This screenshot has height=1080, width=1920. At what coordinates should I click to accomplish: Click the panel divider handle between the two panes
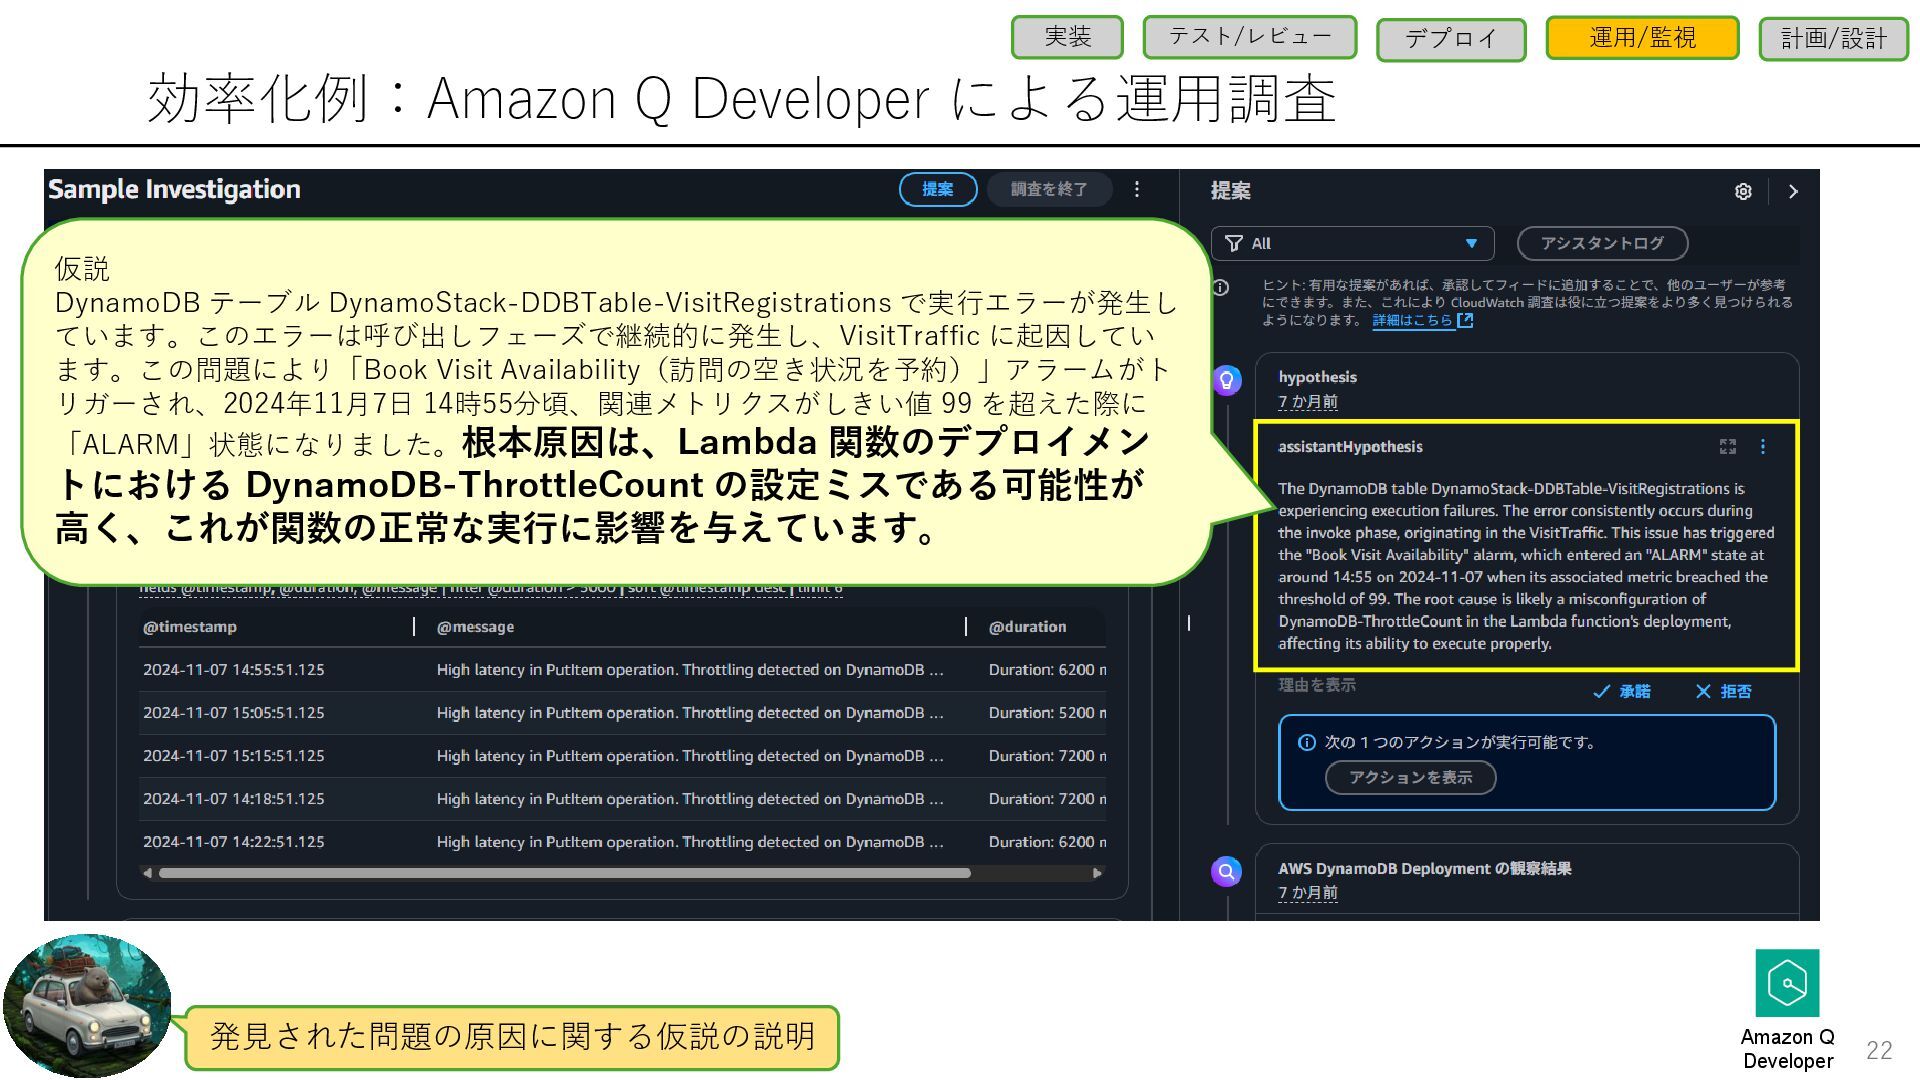point(1188,623)
